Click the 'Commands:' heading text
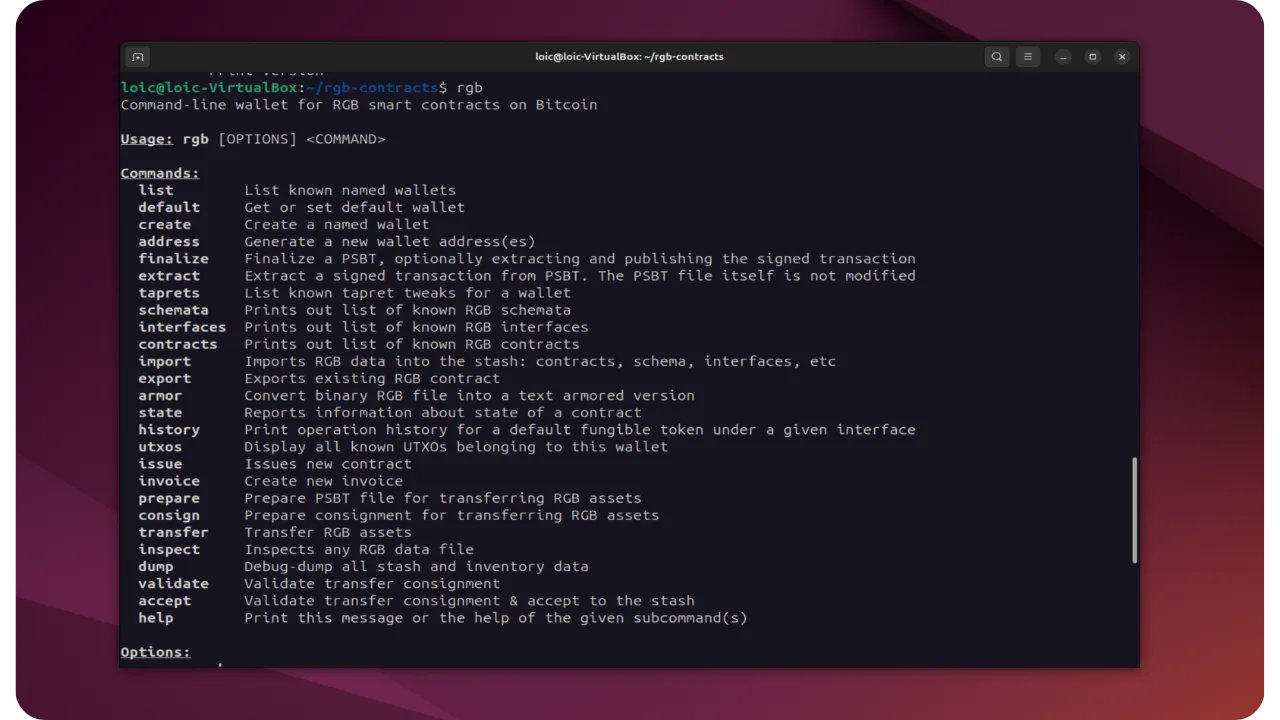 click(158, 173)
